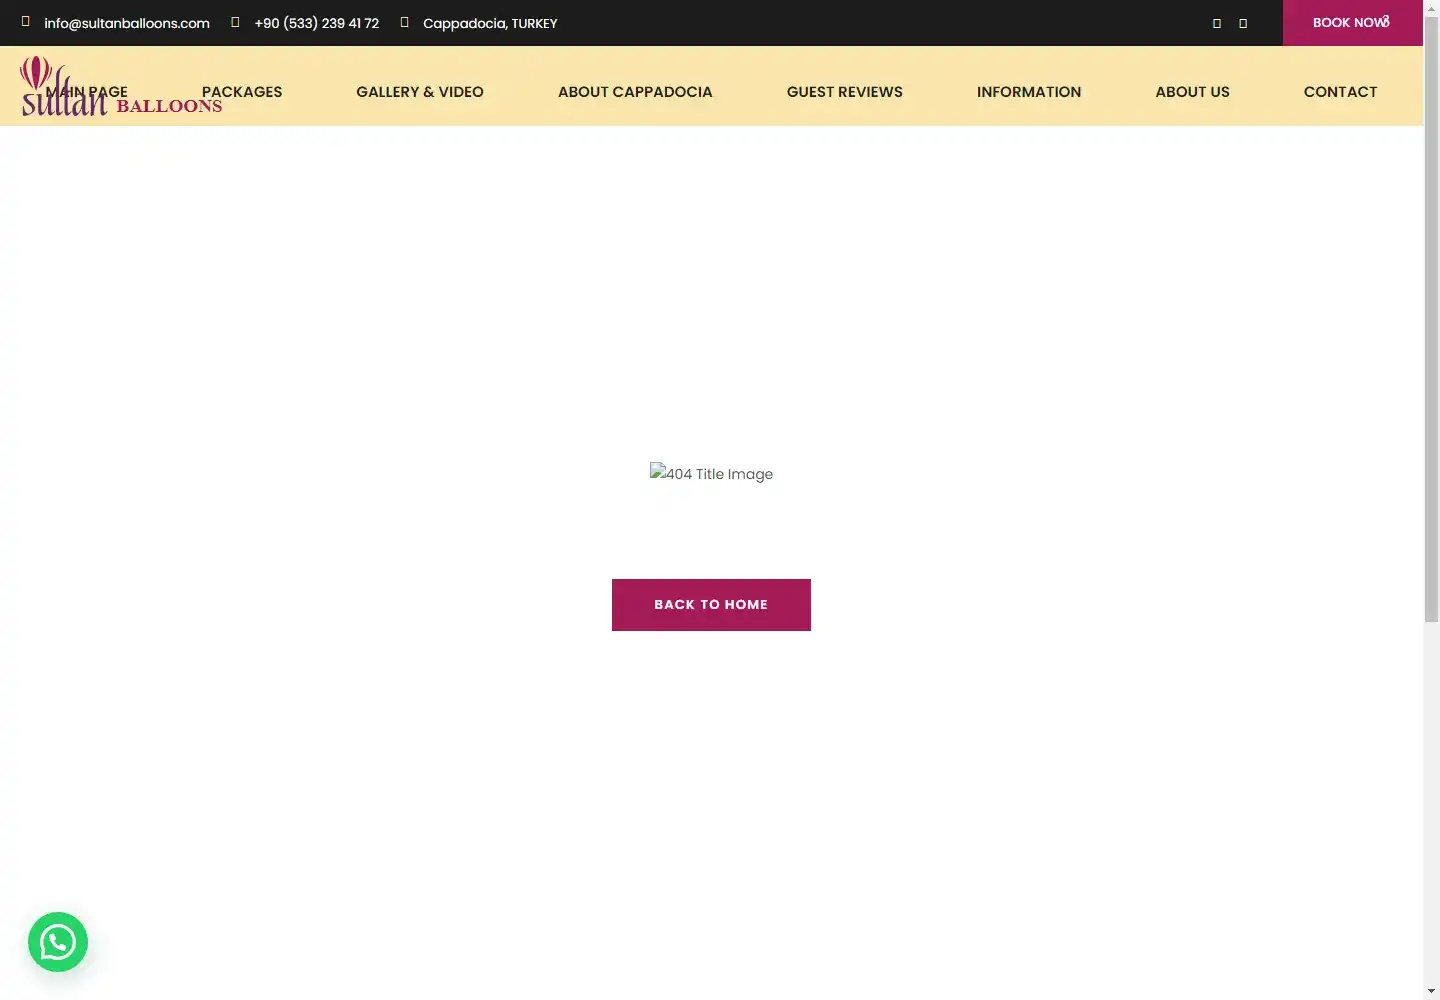Click the Cappadocia, TURKEY location text
The image size is (1440, 1000).
490,23
